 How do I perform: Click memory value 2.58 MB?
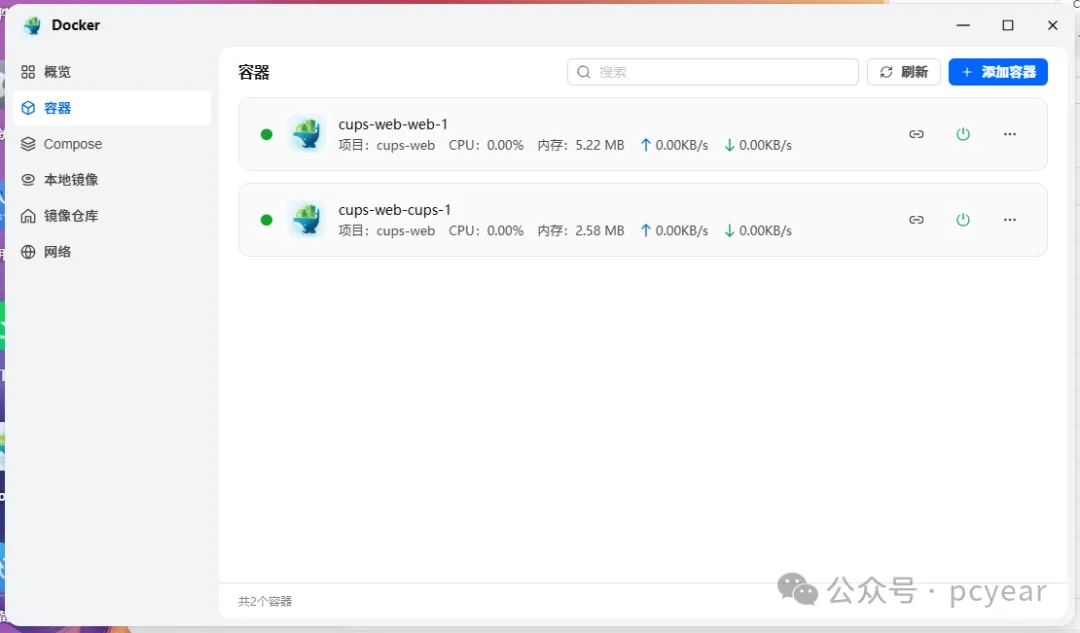pos(600,231)
